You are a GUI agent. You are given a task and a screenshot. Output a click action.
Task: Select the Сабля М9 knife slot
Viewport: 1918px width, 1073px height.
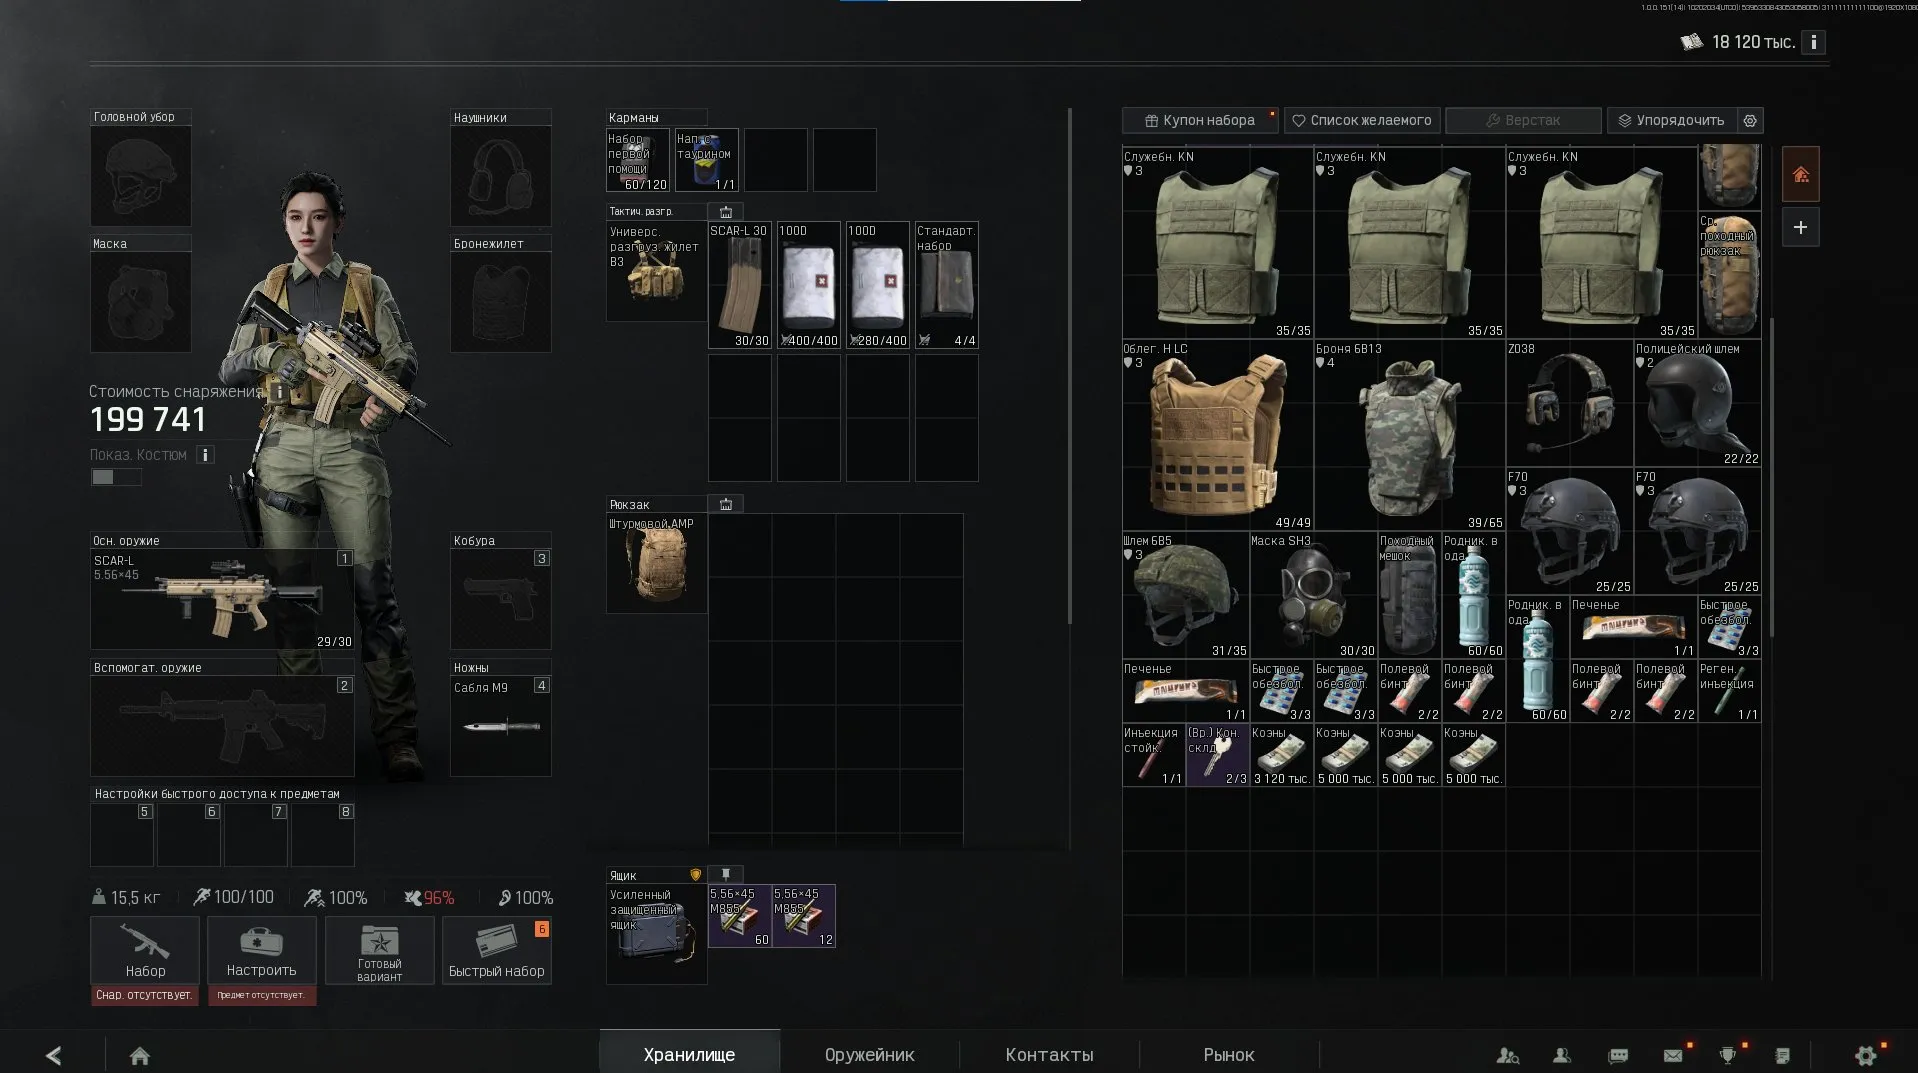tap(500, 726)
